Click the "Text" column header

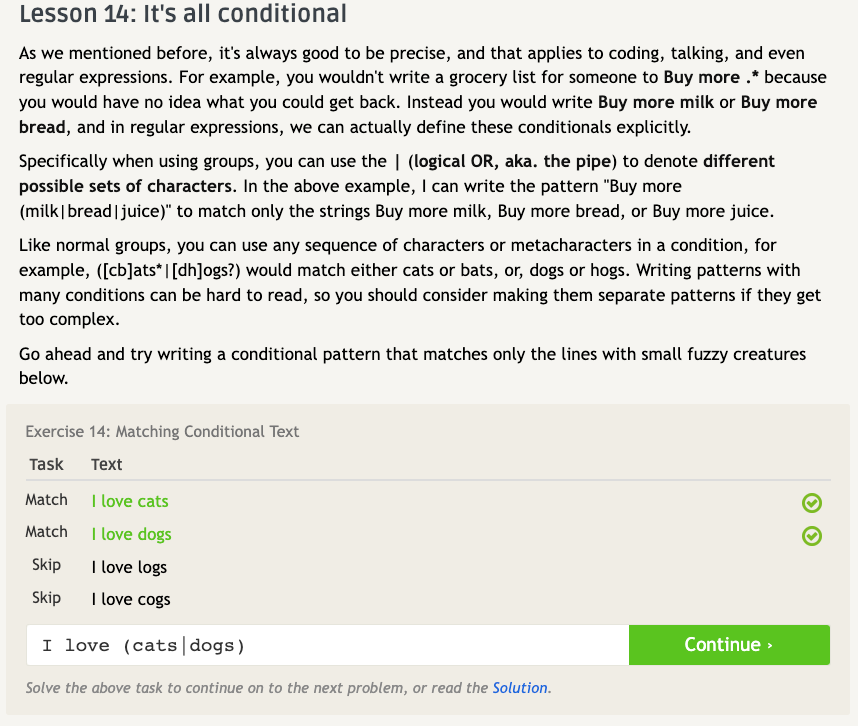pos(106,465)
